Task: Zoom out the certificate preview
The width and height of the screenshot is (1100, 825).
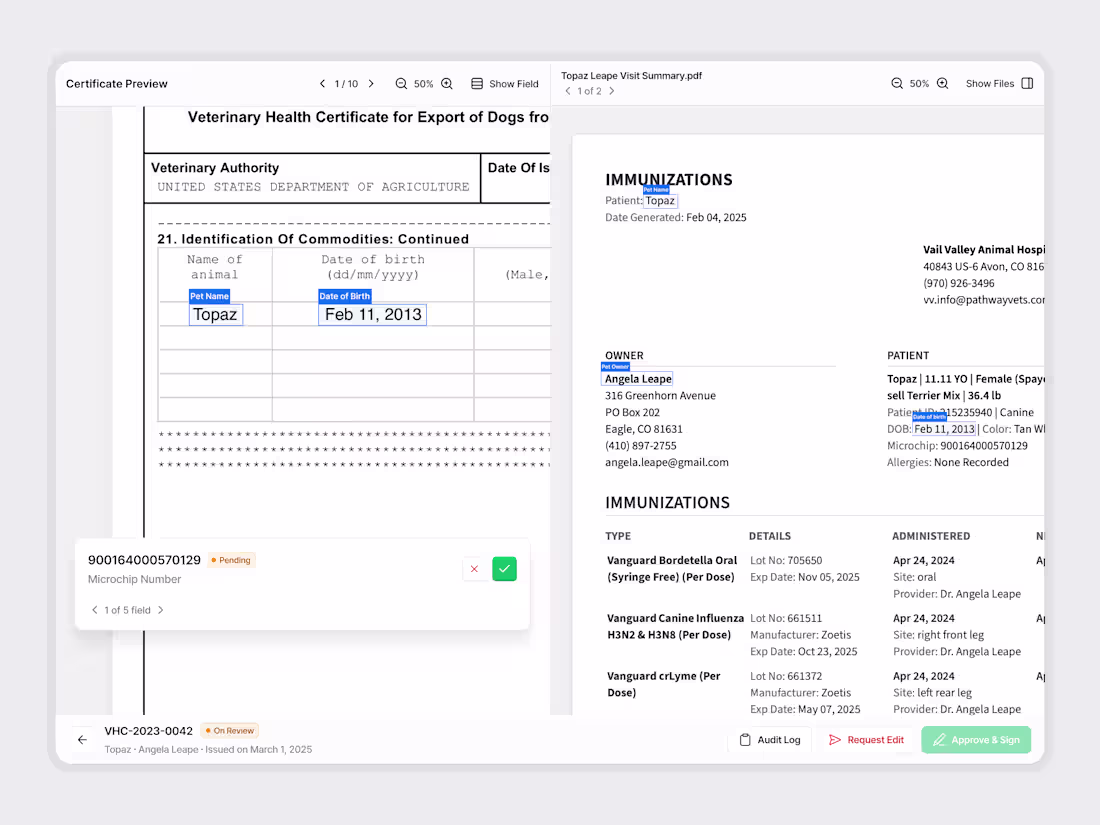Action: (x=403, y=84)
